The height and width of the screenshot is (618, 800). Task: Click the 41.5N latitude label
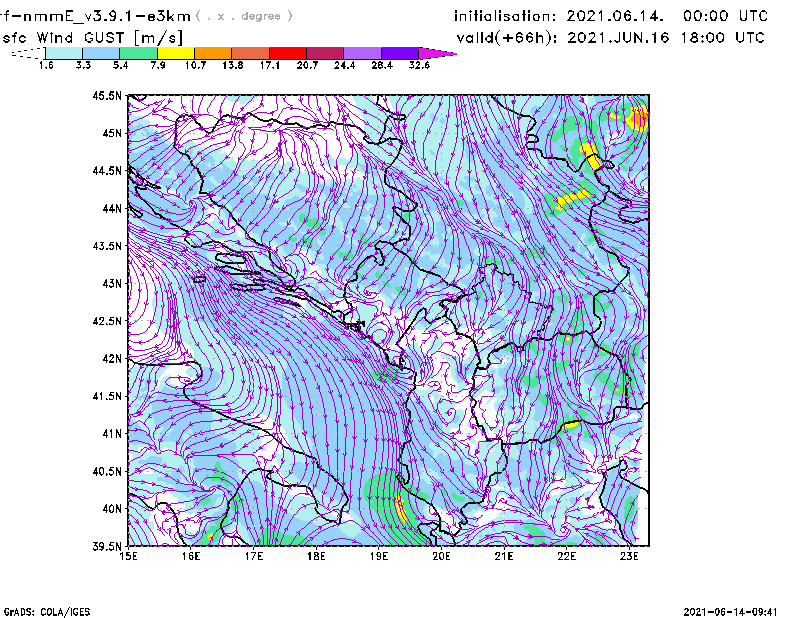107,396
